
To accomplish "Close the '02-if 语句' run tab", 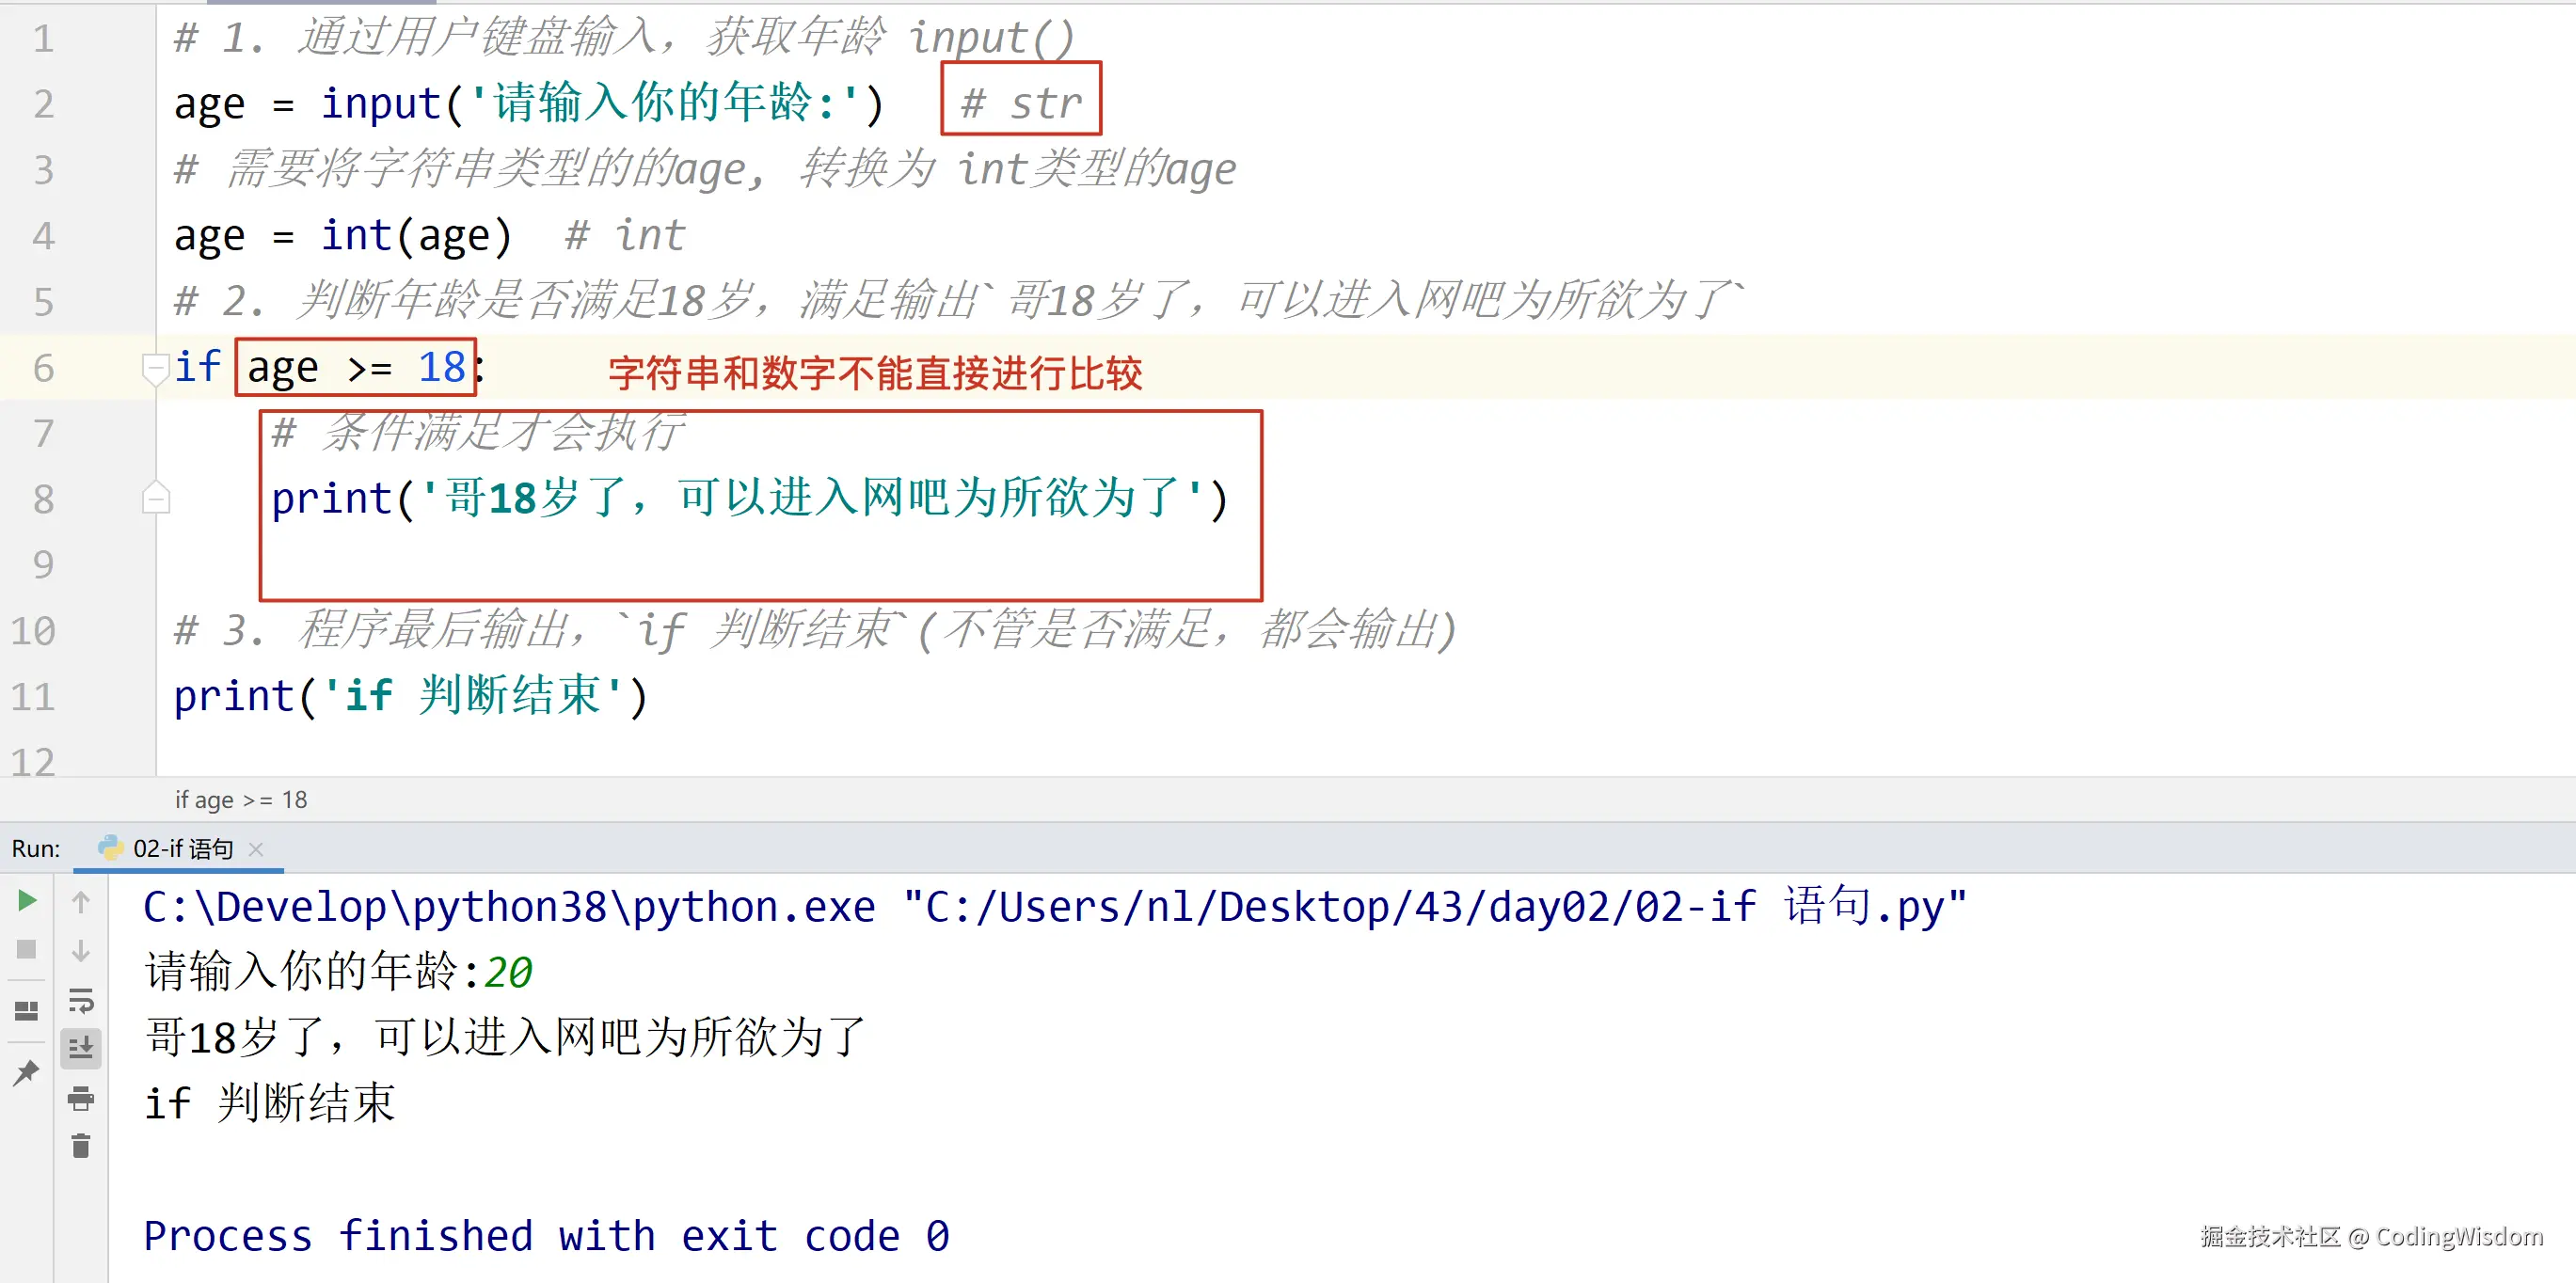I will point(256,849).
